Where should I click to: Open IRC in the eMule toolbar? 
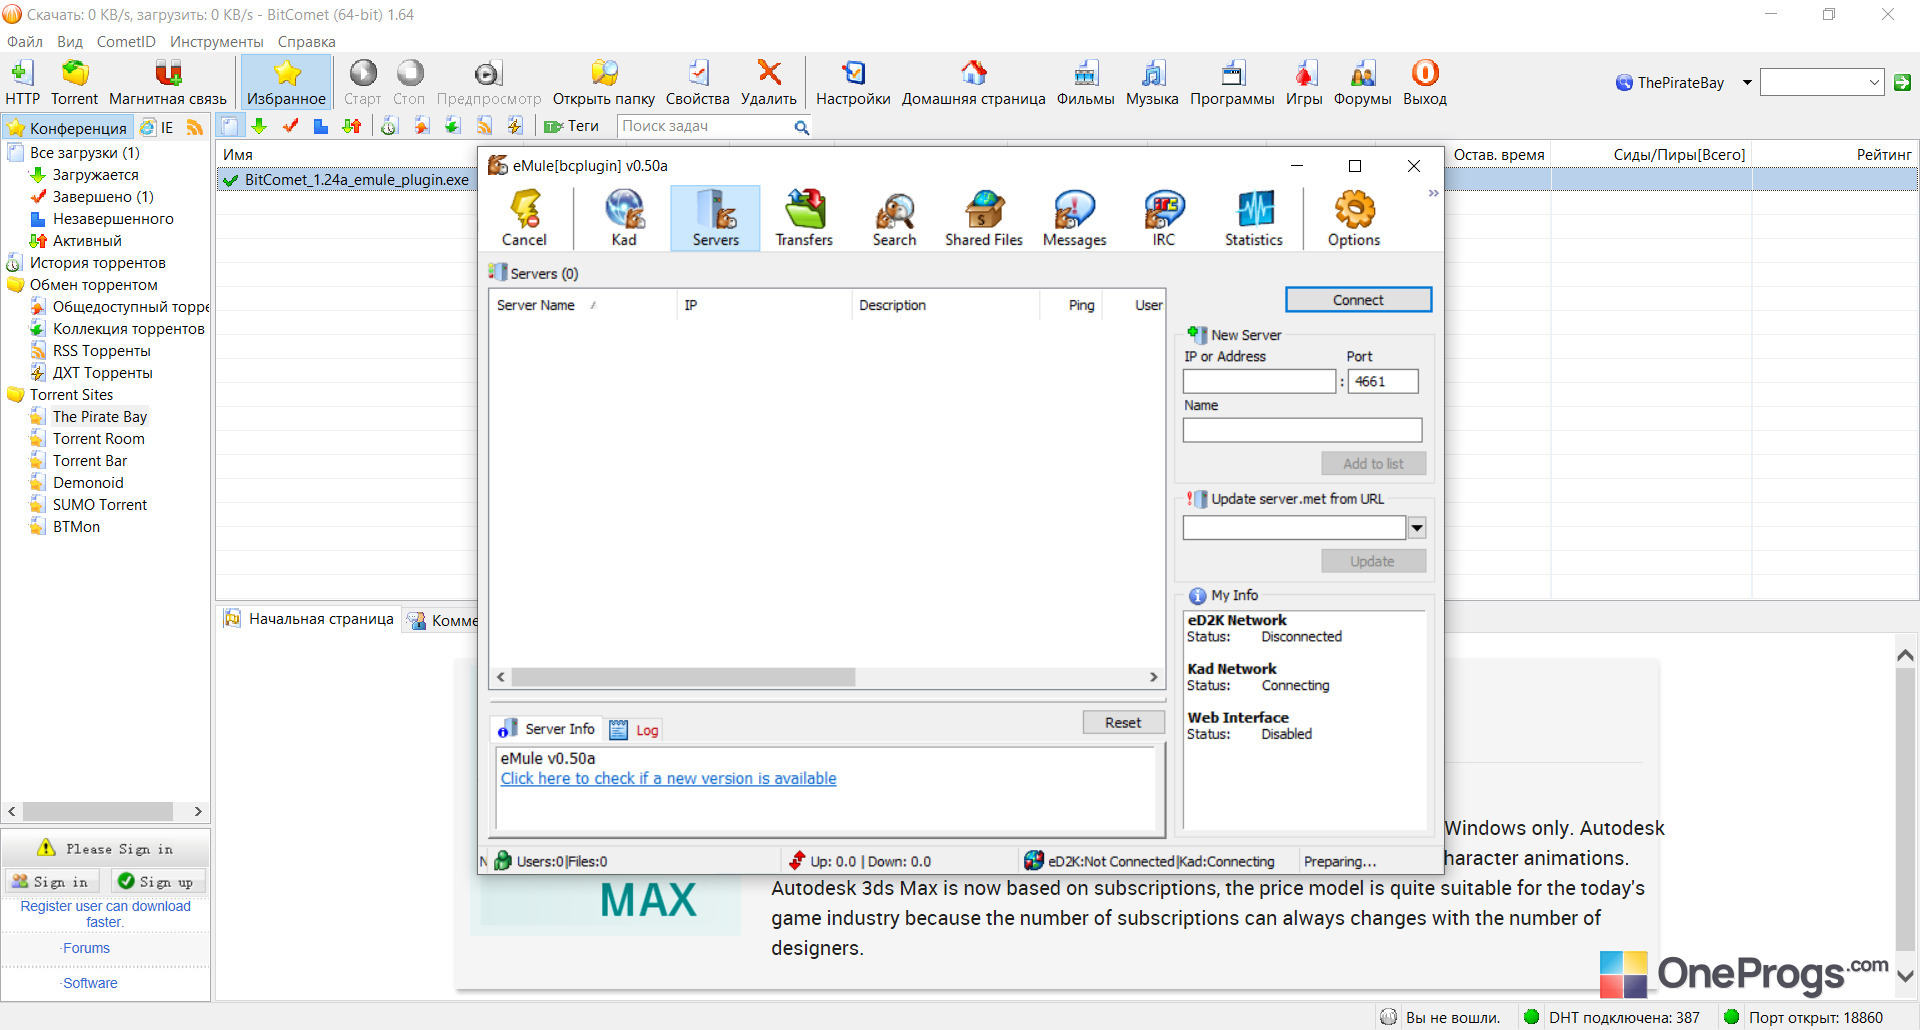[x=1164, y=218]
